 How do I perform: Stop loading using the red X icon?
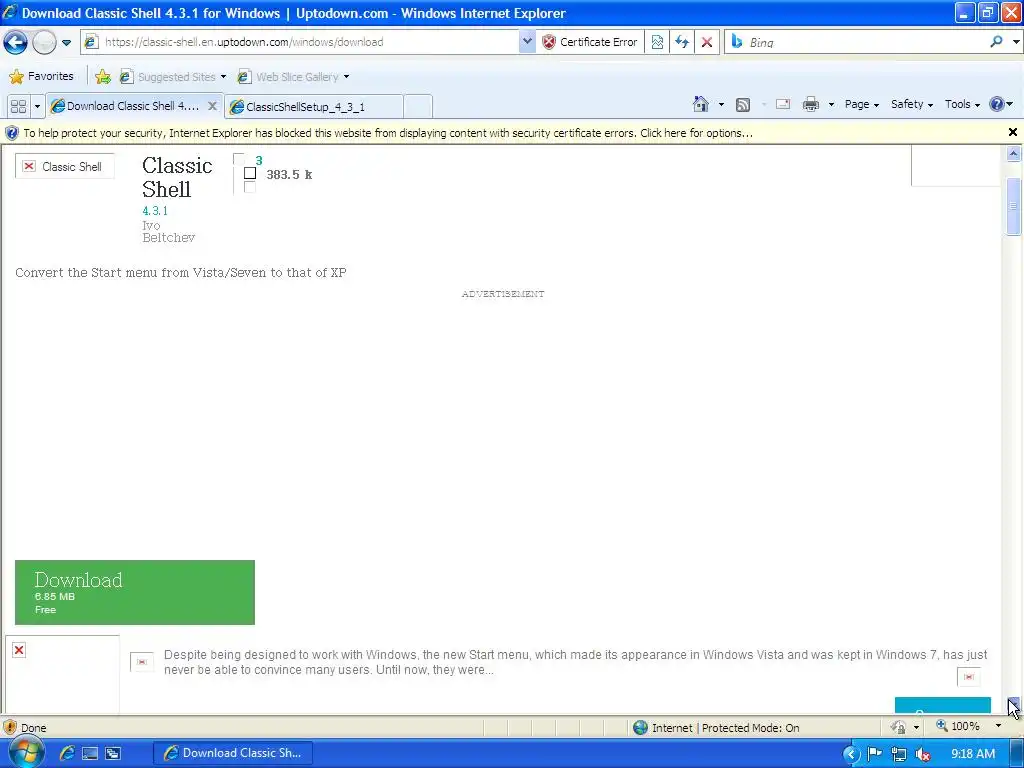click(707, 42)
